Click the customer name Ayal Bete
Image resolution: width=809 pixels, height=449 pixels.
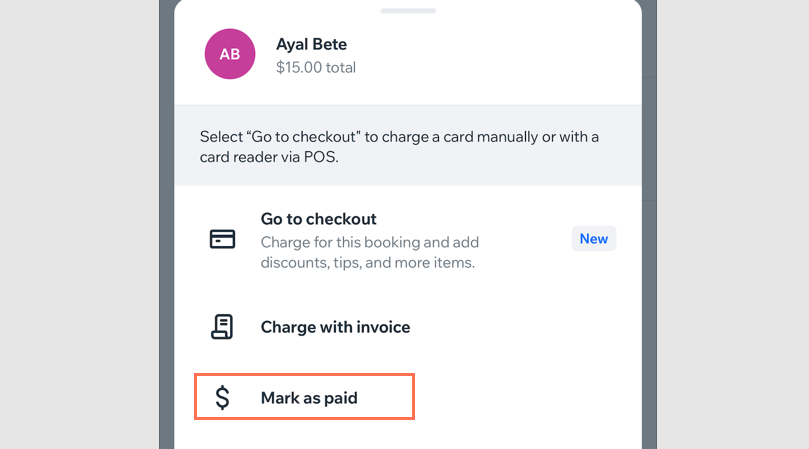pyautogui.click(x=311, y=44)
